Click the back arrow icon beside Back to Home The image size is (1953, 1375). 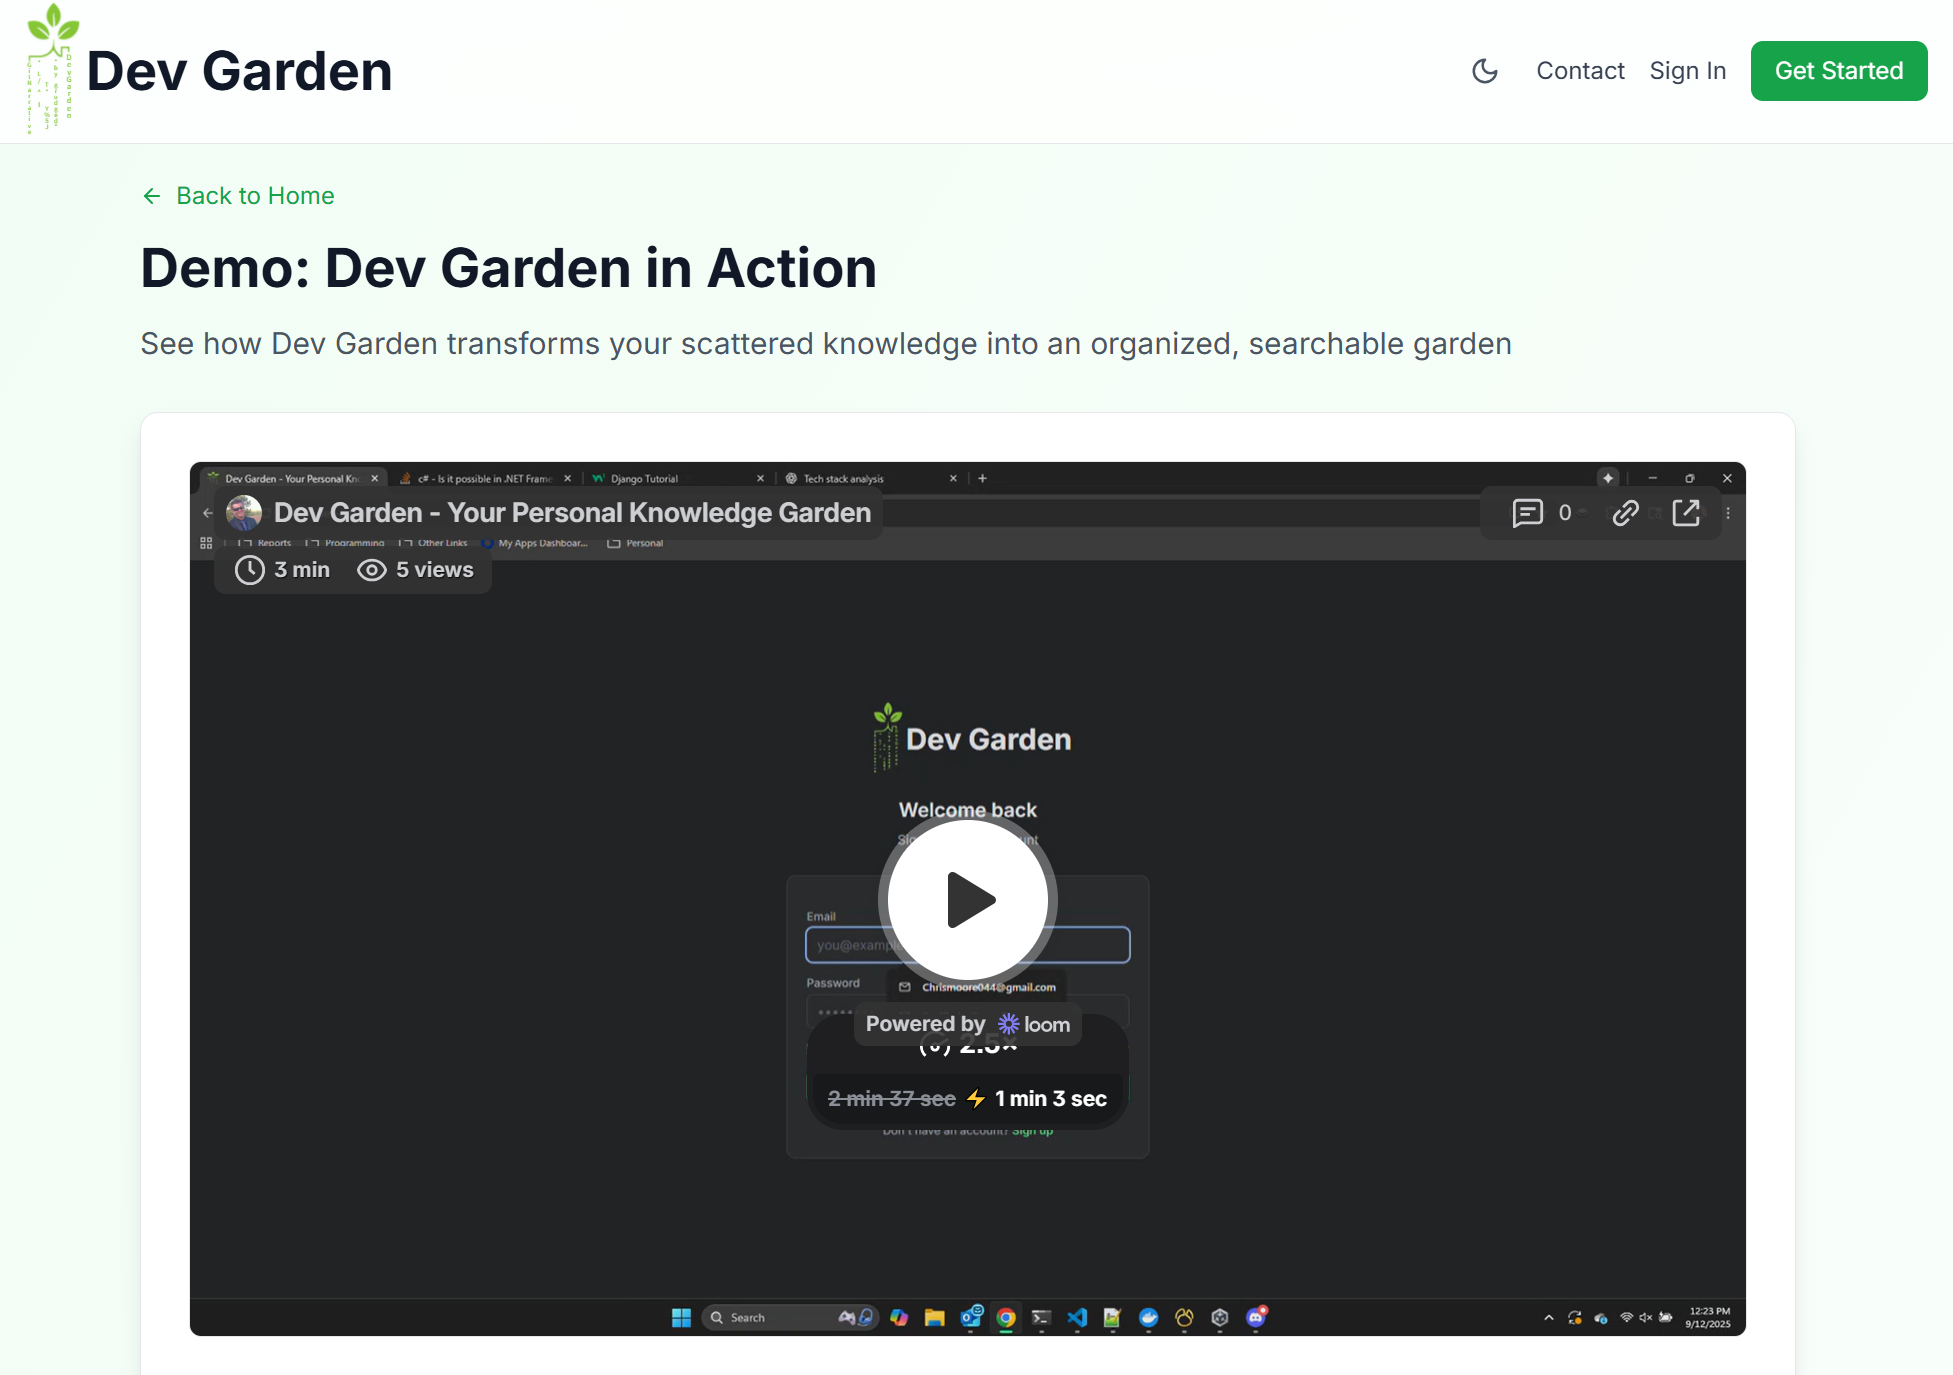[x=152, y=196]
